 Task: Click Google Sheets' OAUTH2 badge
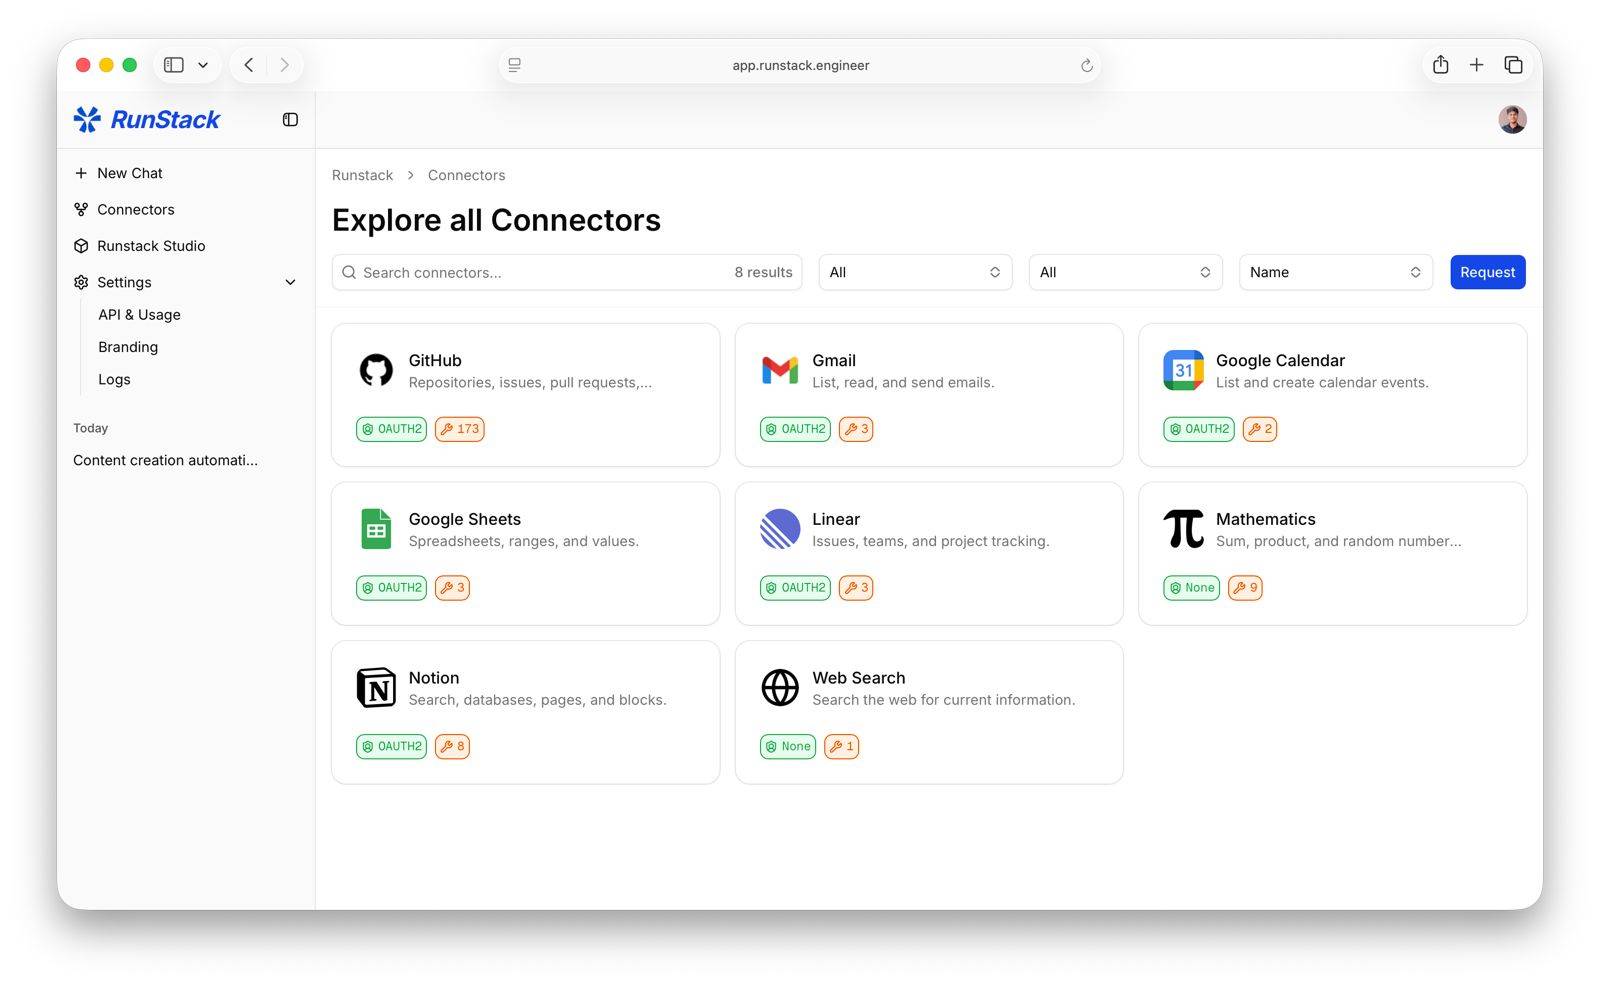pos(391,588)
